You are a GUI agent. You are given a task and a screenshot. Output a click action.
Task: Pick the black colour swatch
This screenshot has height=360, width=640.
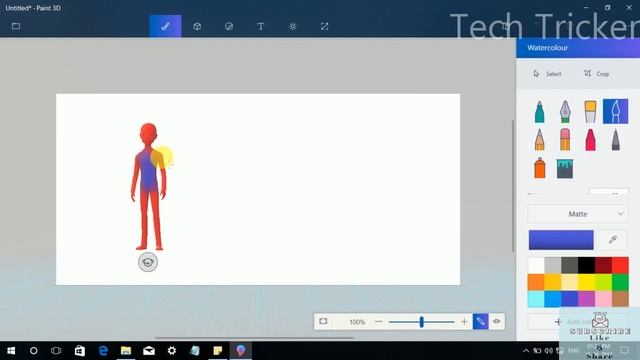tap(587, 265)
